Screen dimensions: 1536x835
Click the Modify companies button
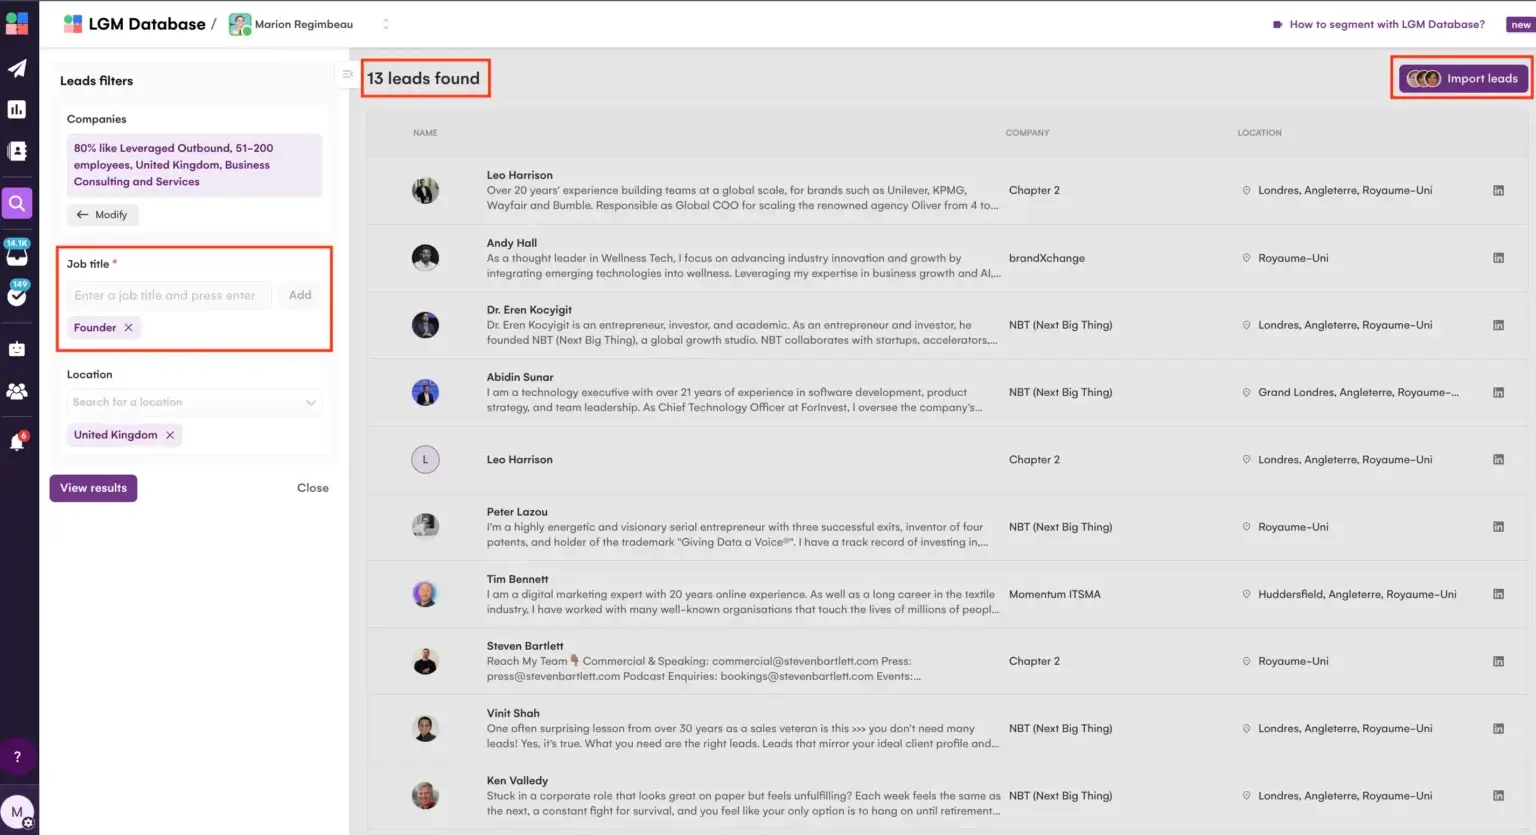[103, 215]
